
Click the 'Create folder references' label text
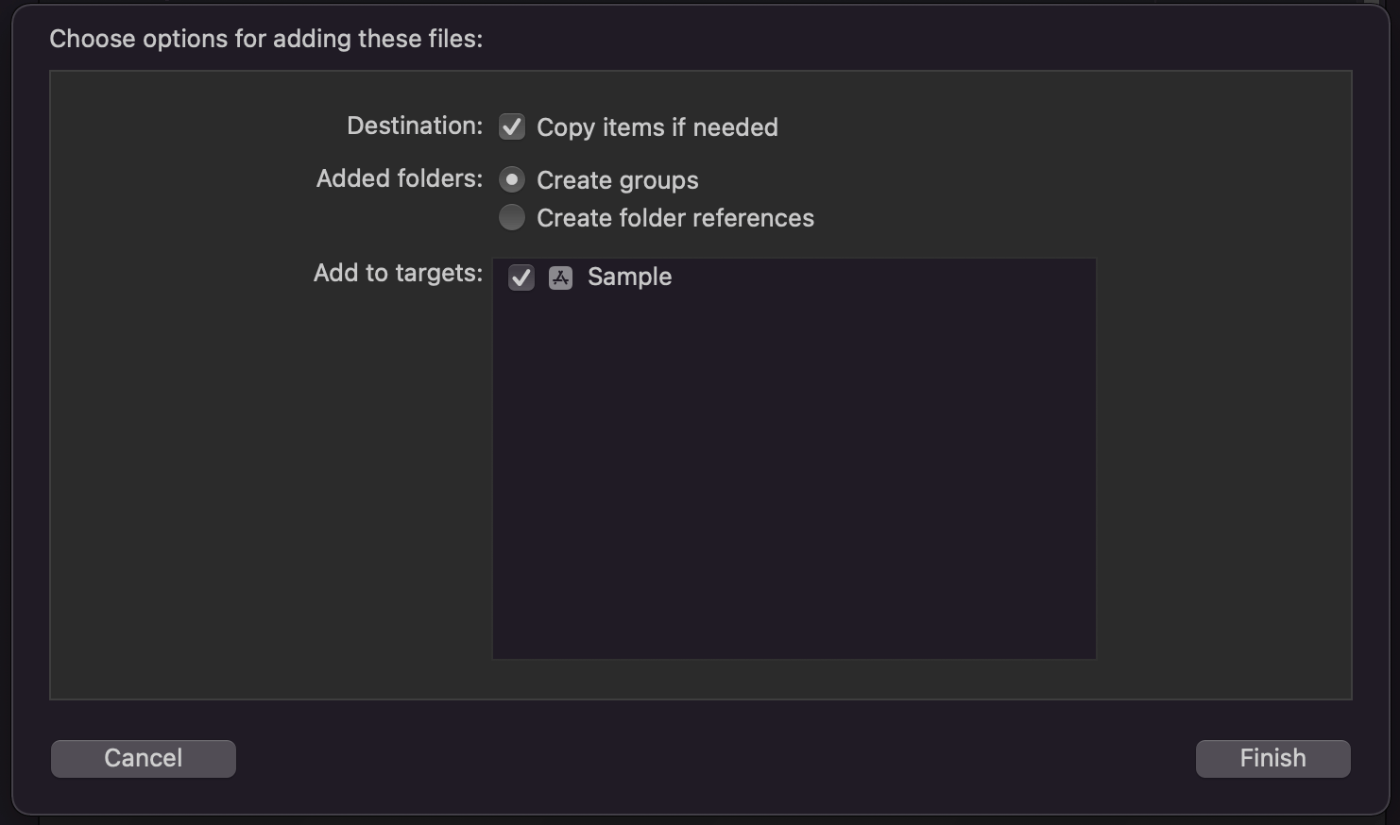pyautogui.click(x=675, y=218)
